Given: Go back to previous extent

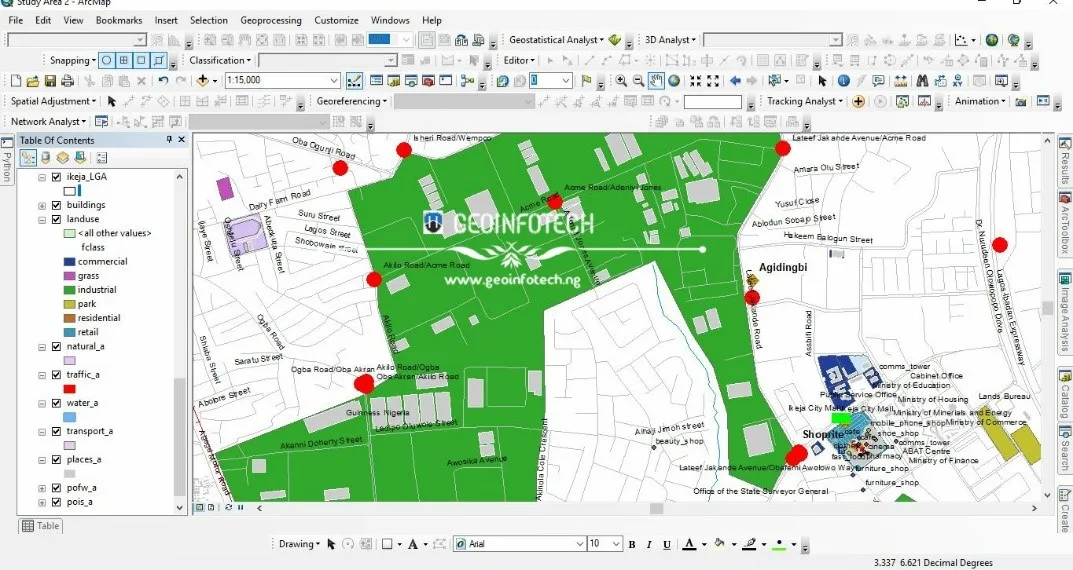Looking at the screenshot, I should (x=735, y=81).
